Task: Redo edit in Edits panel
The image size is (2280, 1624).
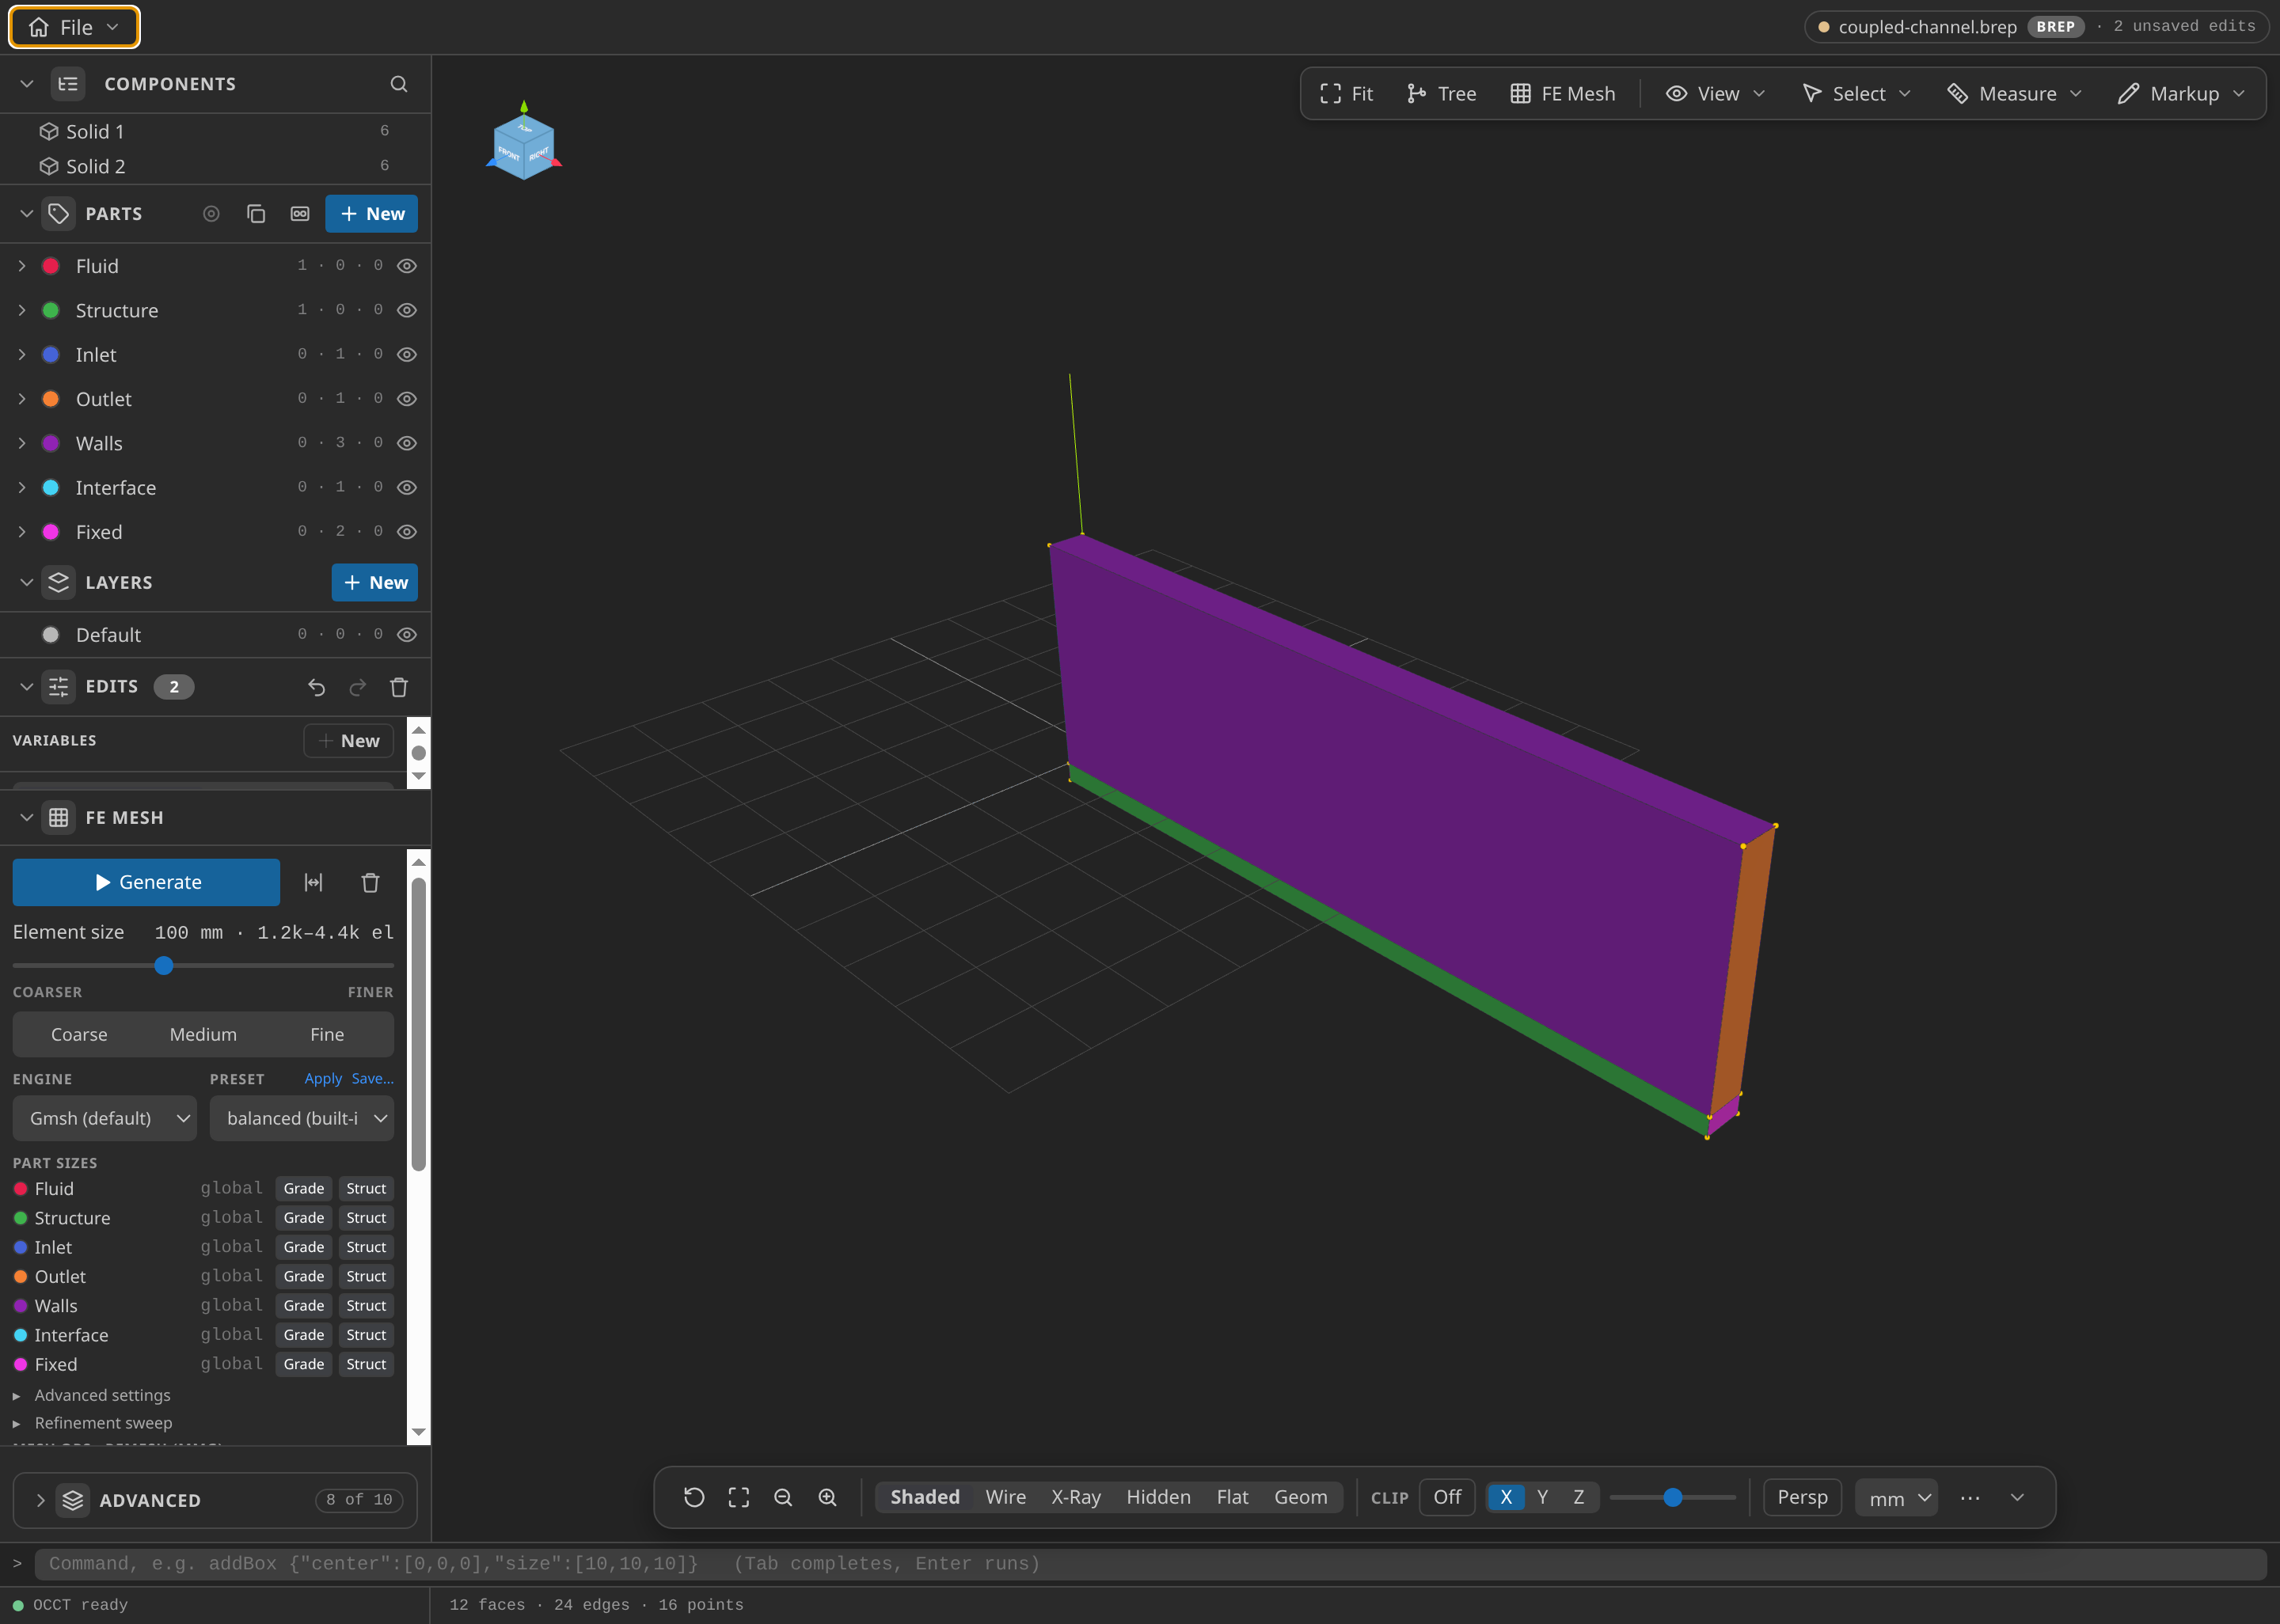Action: pos(358,687)
